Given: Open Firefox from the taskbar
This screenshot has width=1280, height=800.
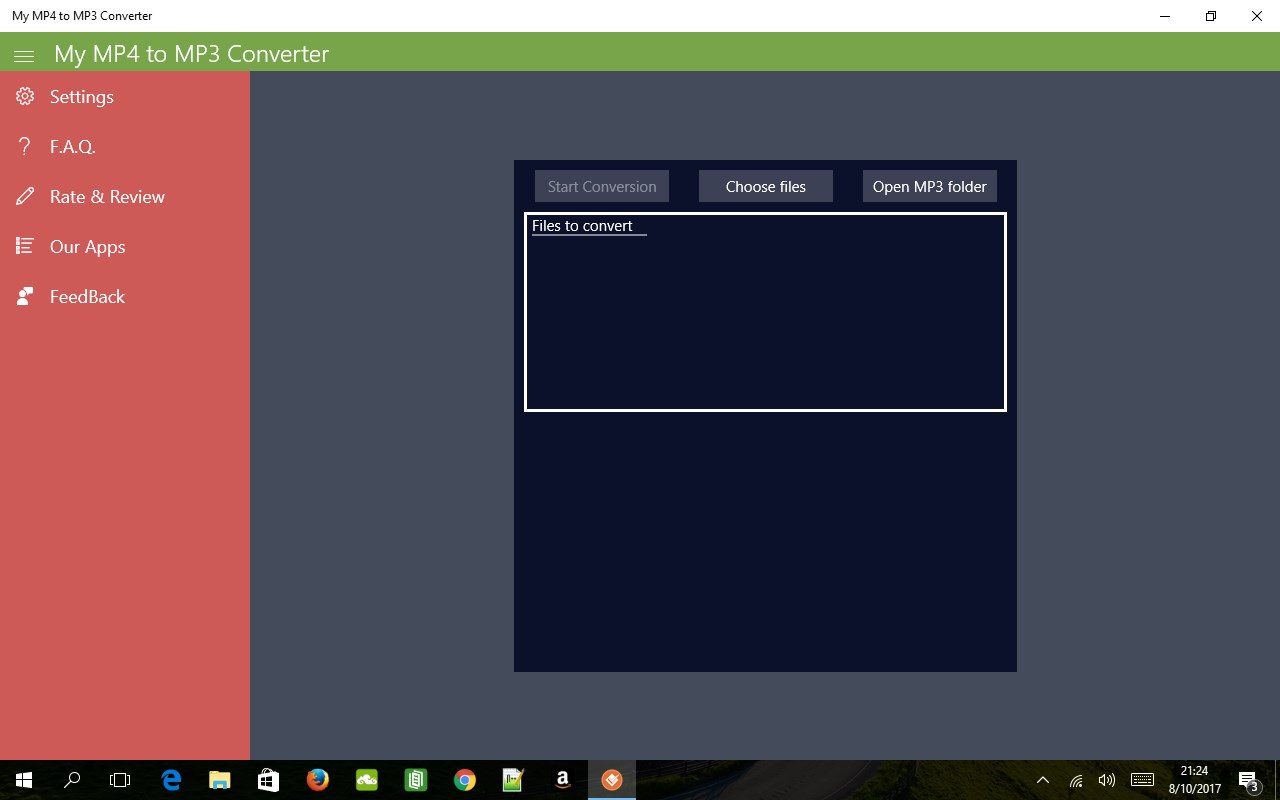Looking at the screenshot, I should tap(318, 780).
